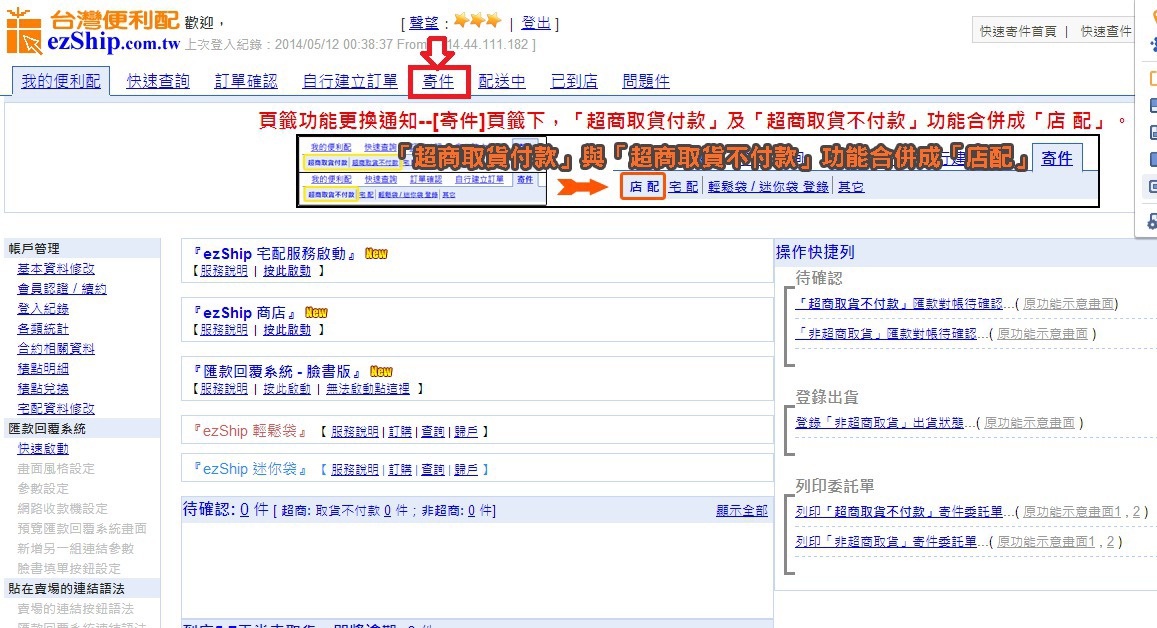Open the 各類統計 sidebar link

point(43,328)
